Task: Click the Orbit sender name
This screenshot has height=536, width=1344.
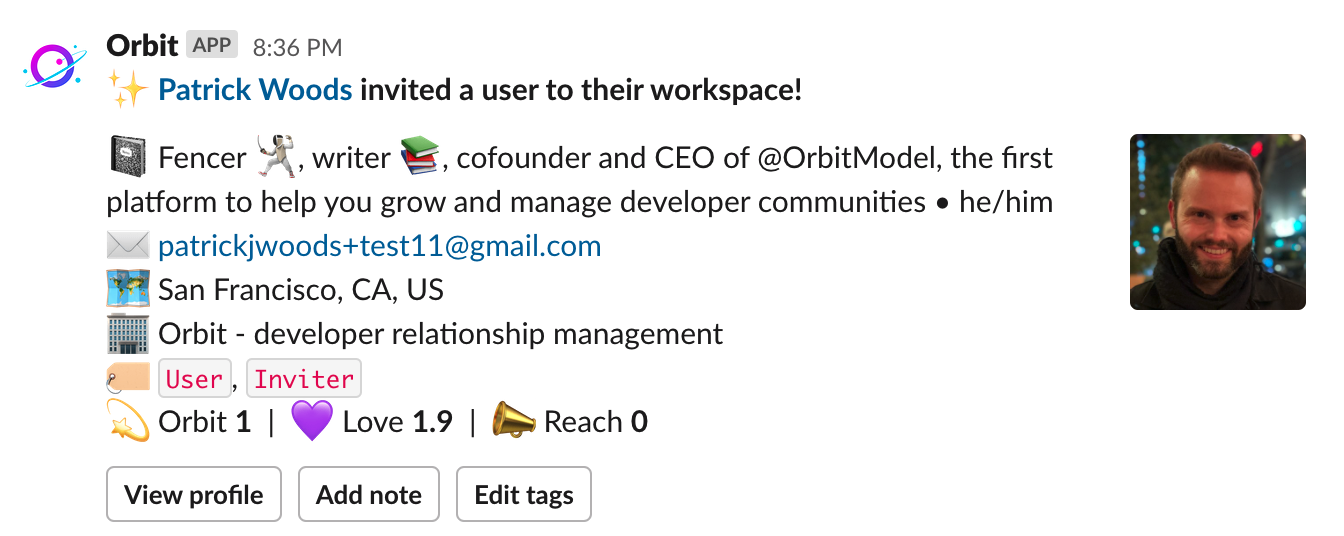Action: [x=142, y=45]
